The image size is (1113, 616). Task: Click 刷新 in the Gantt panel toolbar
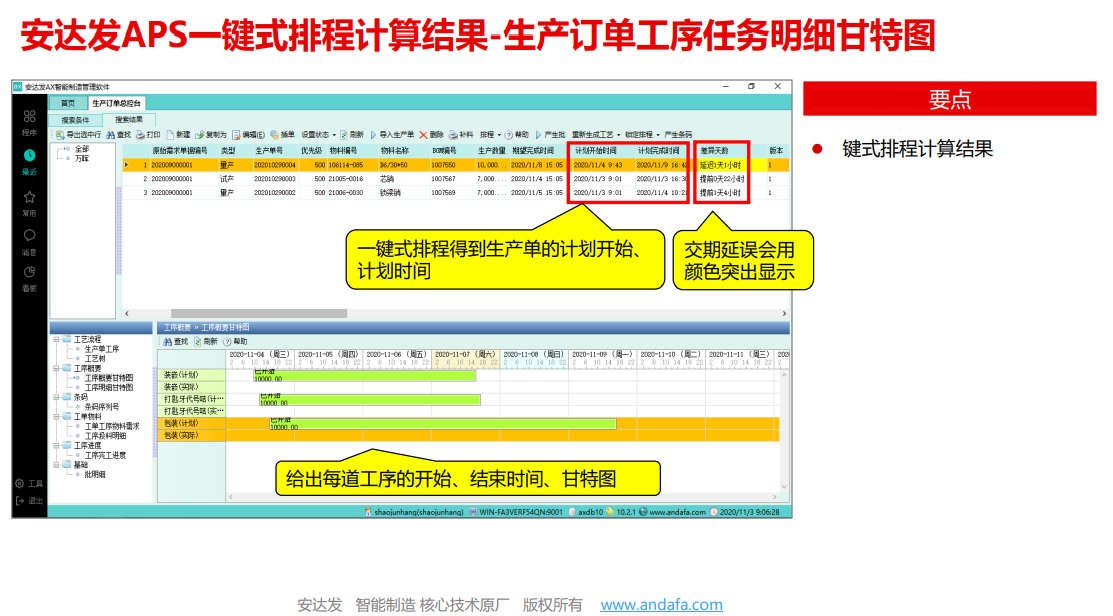coord(206,342)
